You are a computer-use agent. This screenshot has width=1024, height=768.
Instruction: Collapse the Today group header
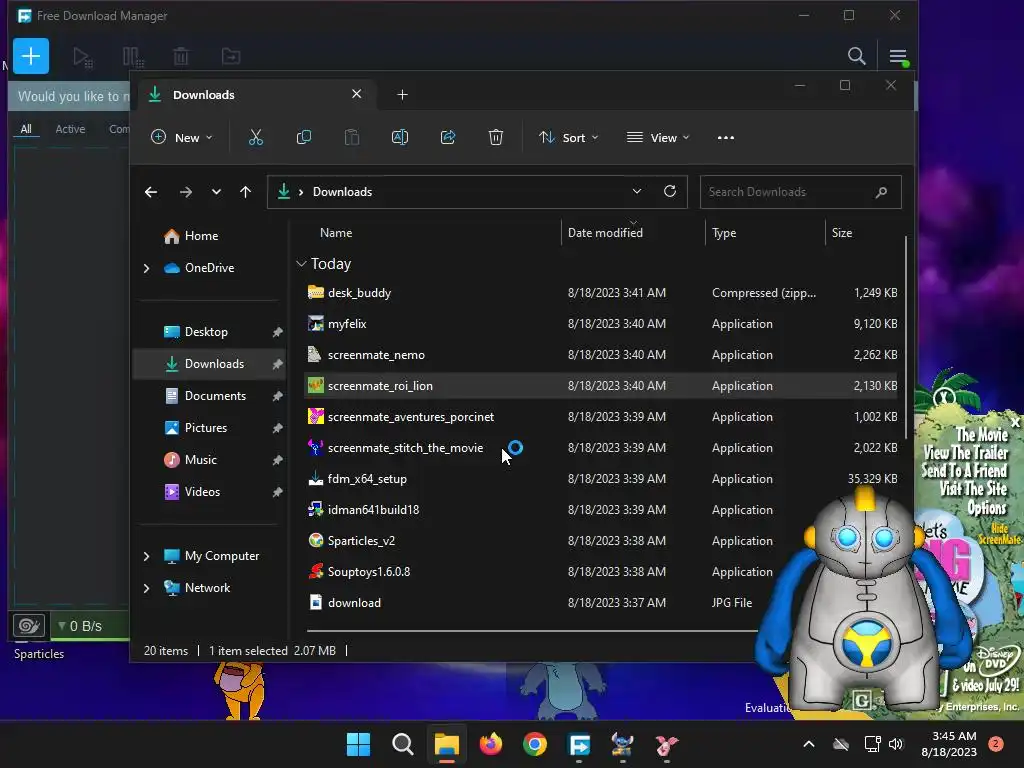point(301,264)
